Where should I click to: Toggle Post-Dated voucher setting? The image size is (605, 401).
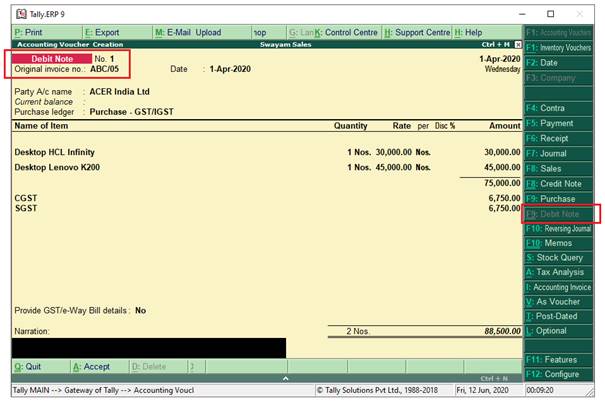coord(559,316)
